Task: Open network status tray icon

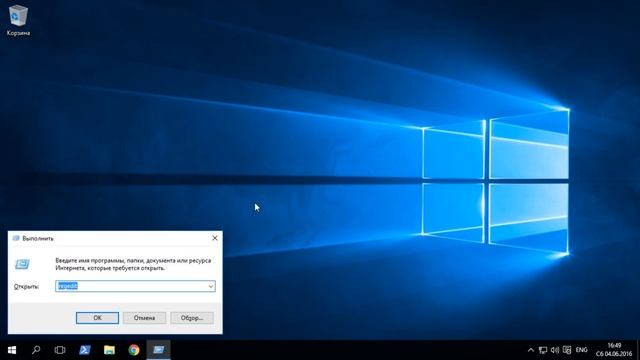Action: (x=543, y=350)
